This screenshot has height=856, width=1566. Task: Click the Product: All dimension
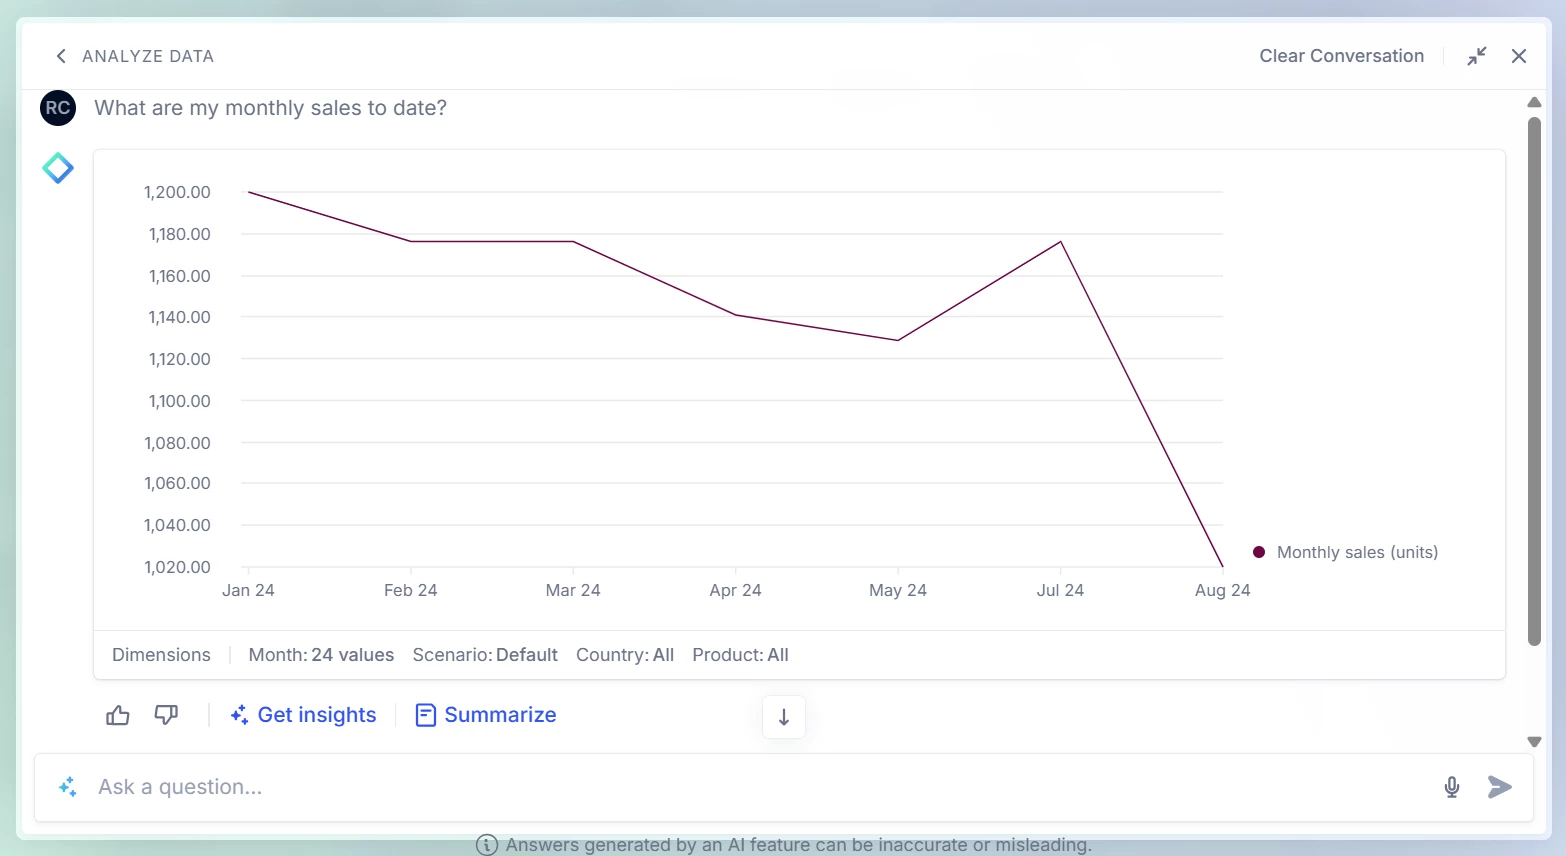(740, 655)
